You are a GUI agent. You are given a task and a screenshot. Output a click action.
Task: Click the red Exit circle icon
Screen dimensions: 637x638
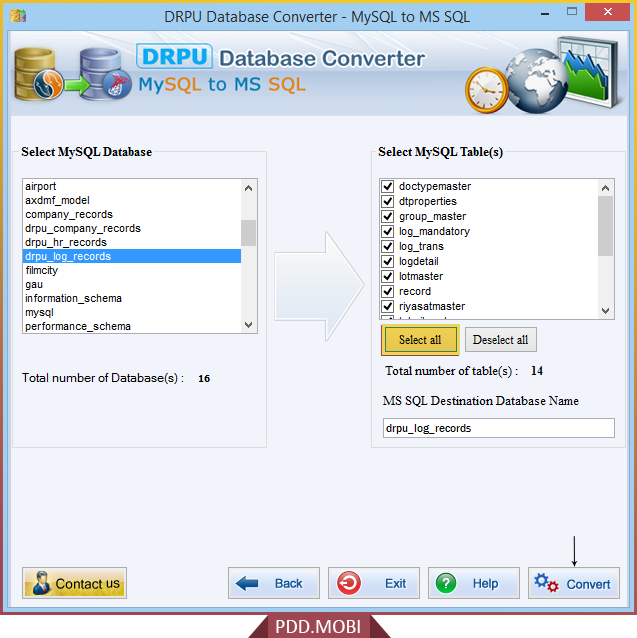tap(349, 583)
